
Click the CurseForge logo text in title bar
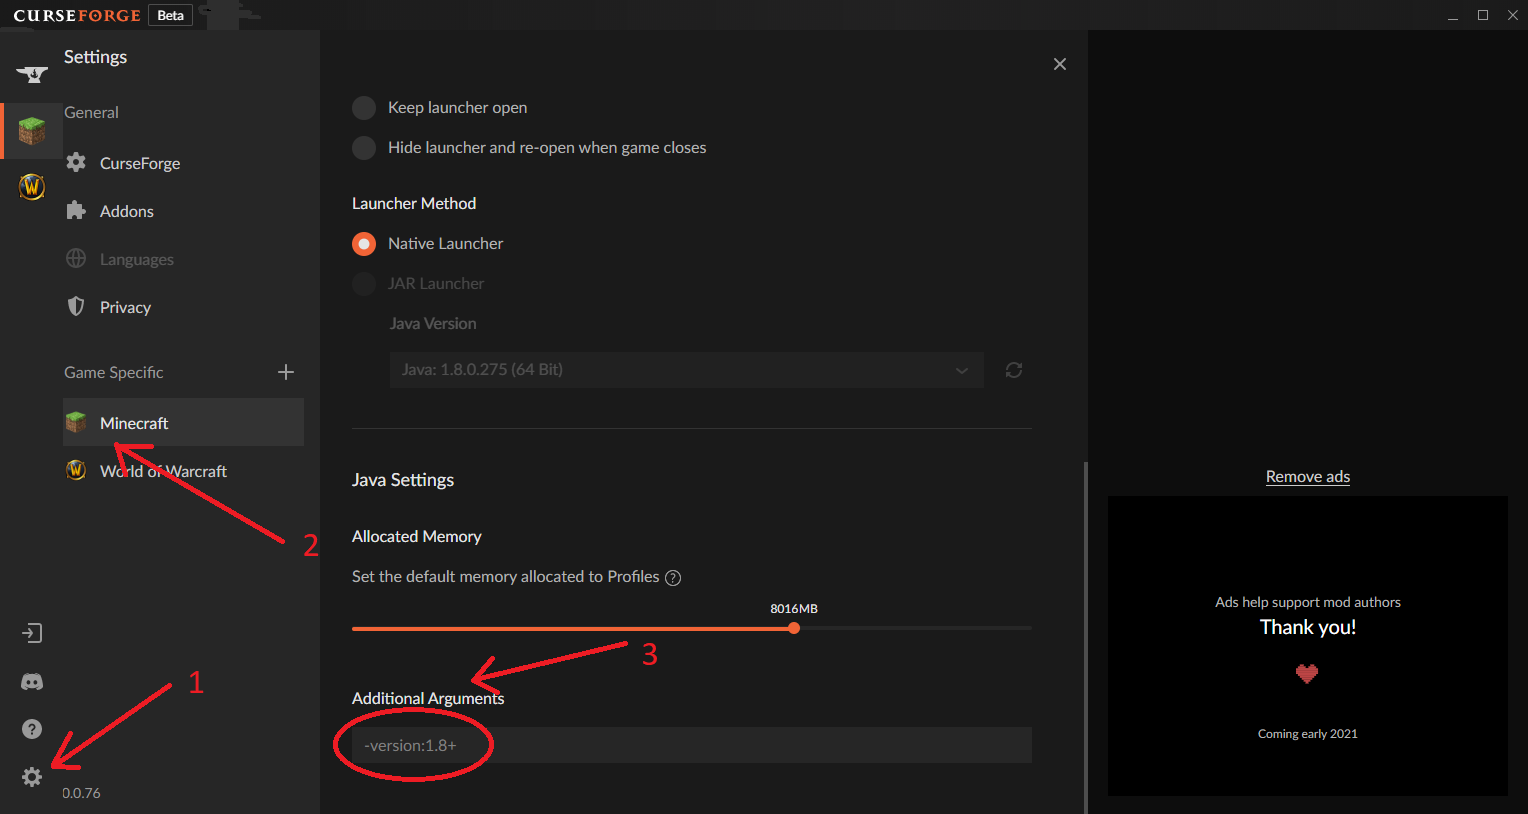tap(77, 16)
